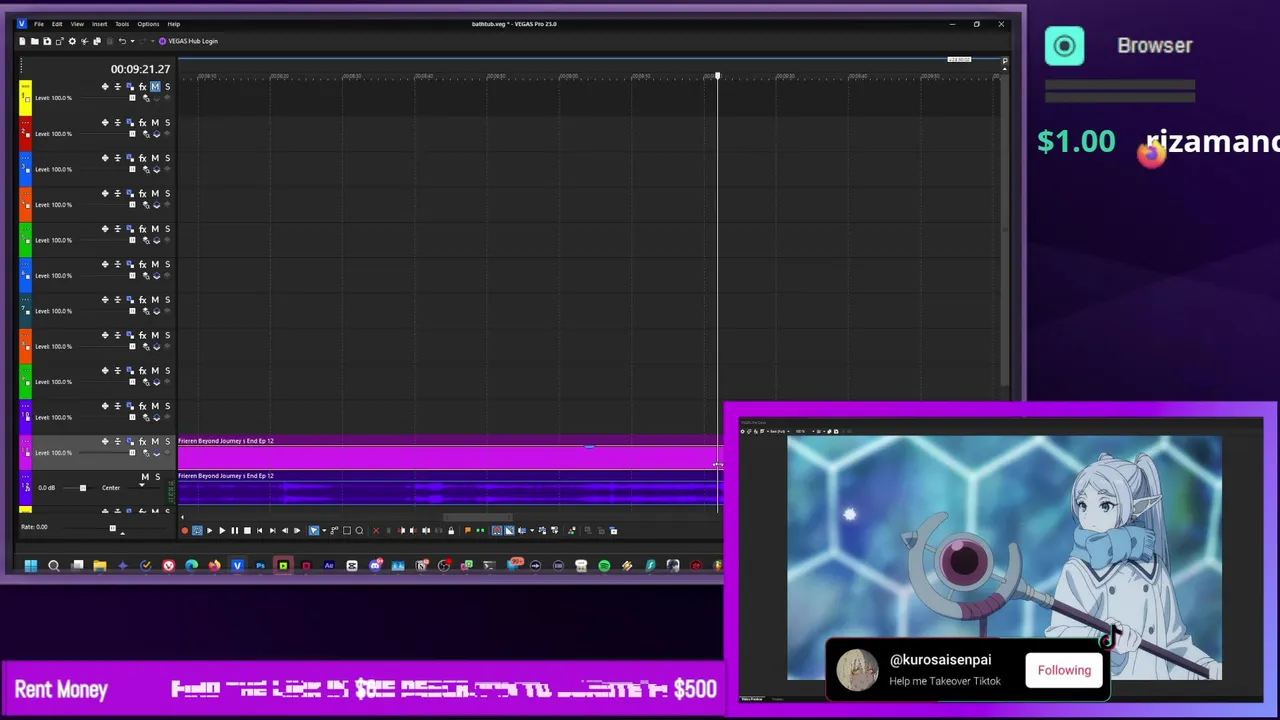Image resolution: width=1280 pixels, height=720 pixels.
Task: Jump to project start in transport bar
Action: pos(260,530)
